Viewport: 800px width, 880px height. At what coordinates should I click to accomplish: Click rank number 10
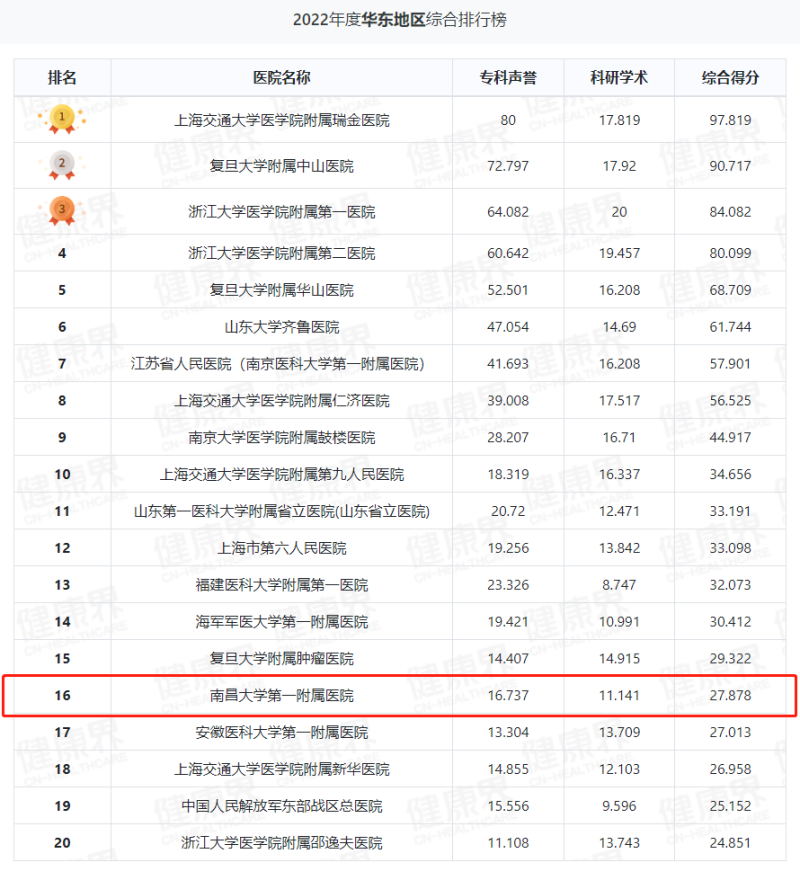coord(62,474)
